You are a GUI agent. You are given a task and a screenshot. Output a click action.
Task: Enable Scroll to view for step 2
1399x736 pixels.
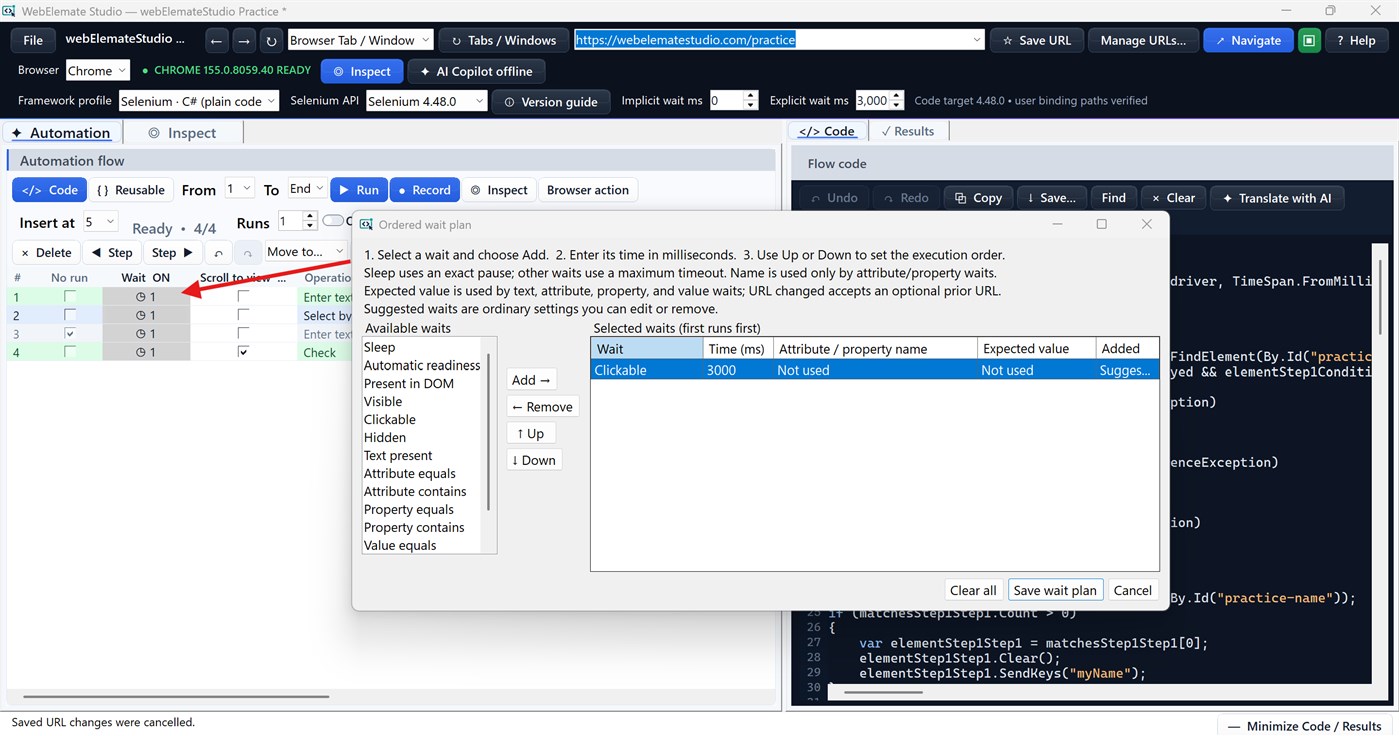coord(243,315)
